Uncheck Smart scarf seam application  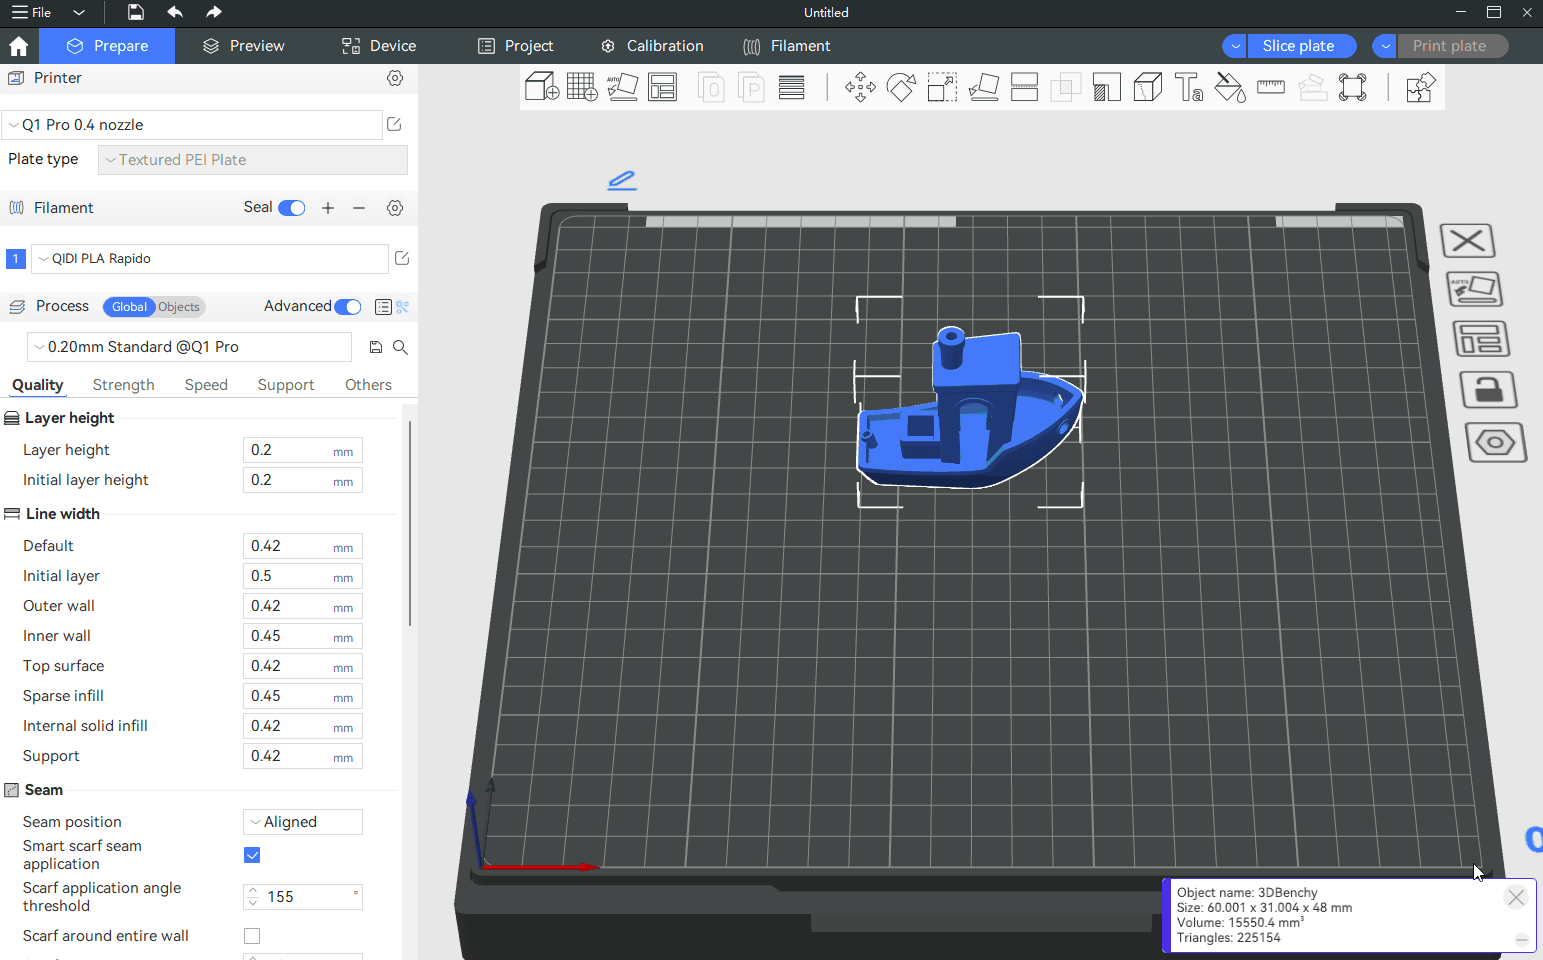252,855
